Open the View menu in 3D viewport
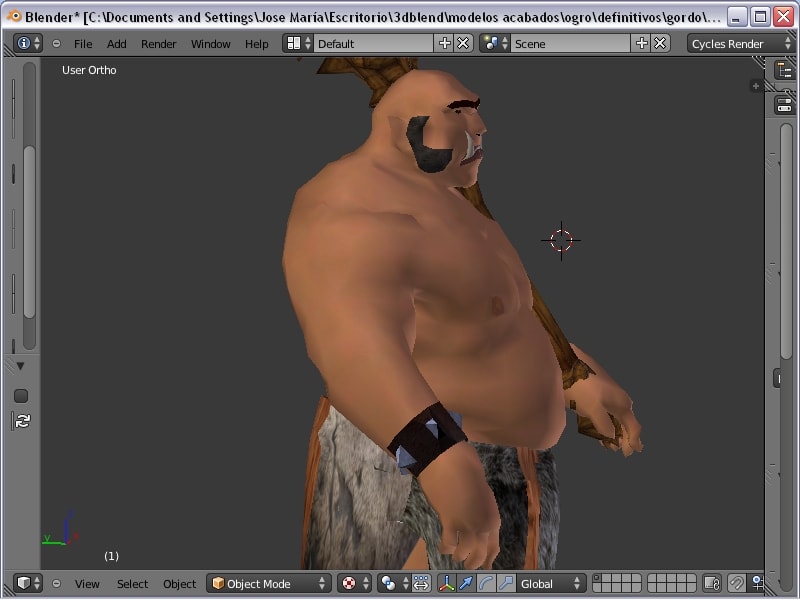 87,584
